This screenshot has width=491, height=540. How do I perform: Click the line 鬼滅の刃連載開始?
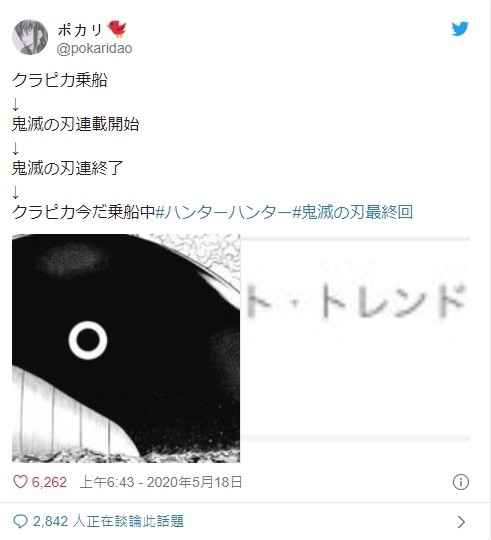pyautogui.click(x=75, y=124)
